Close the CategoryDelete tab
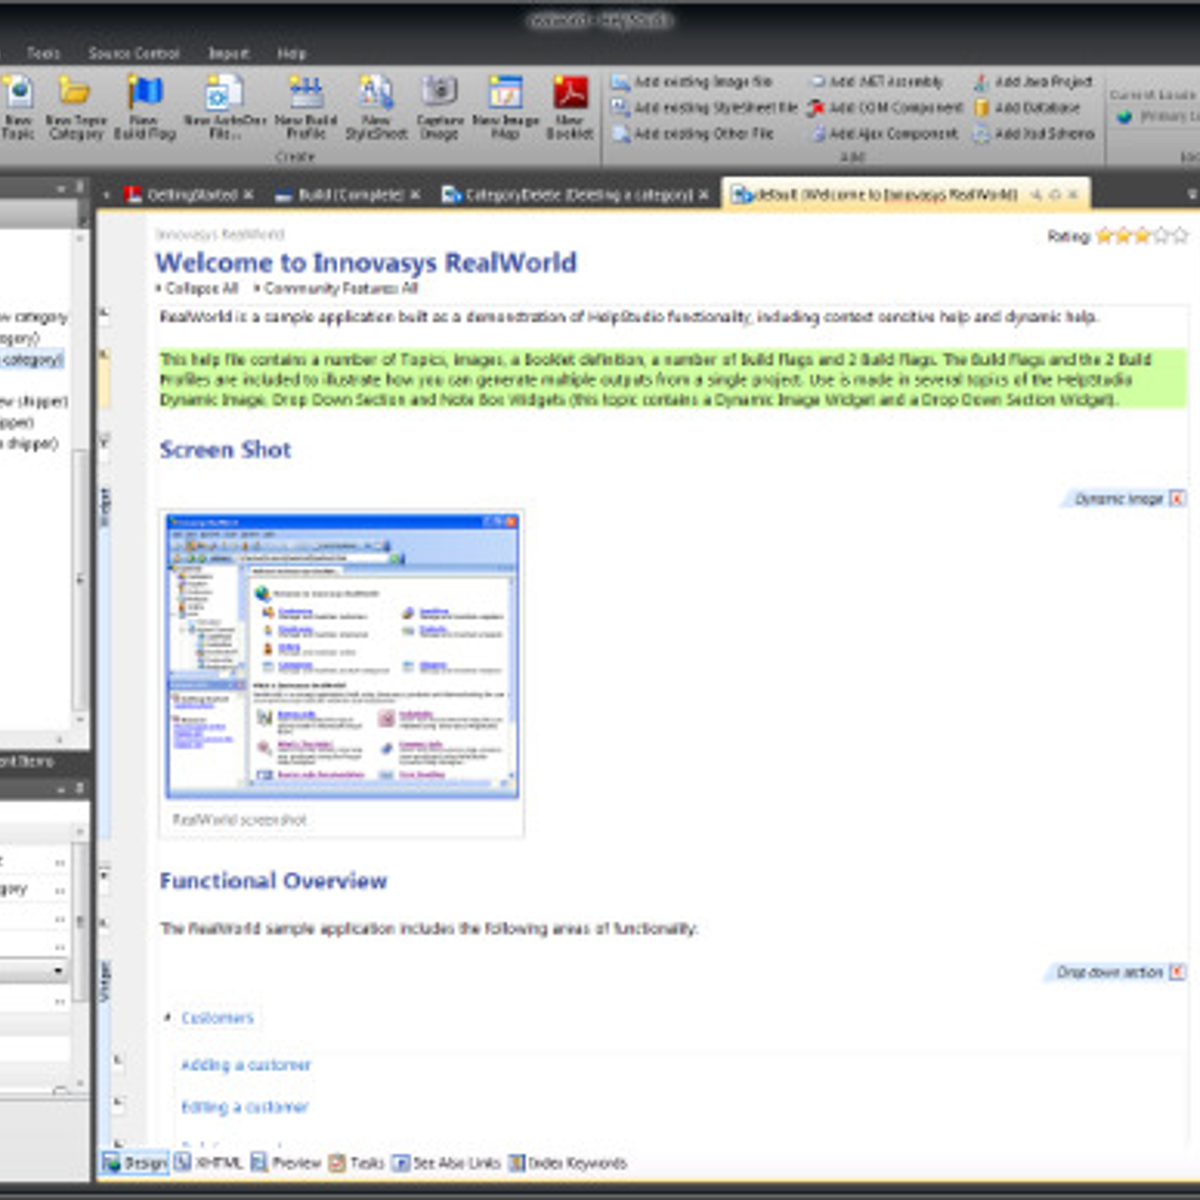The height and width of the screenshot is (1200, 1200). click(703, 195)
